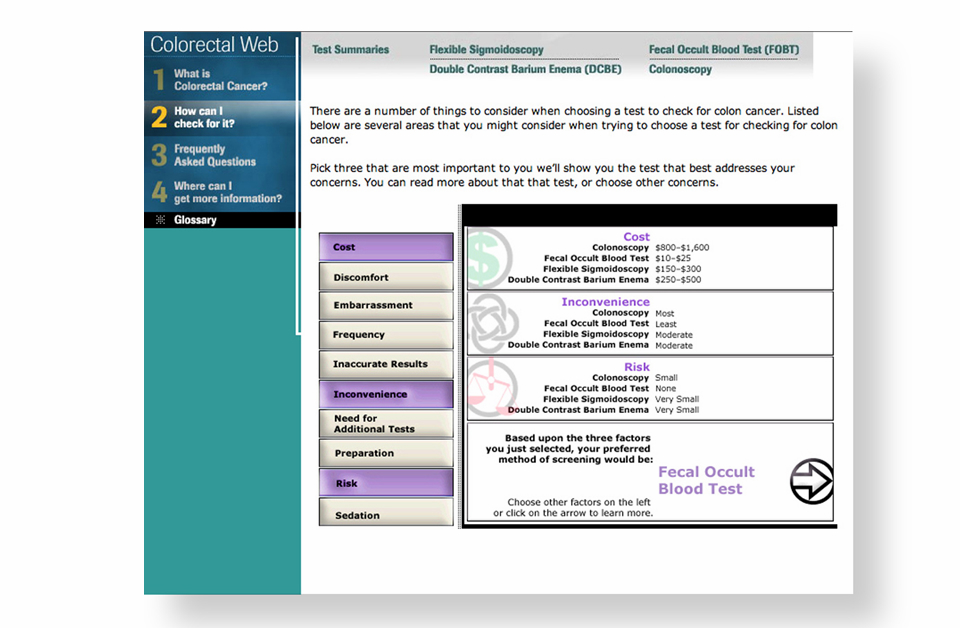Screen dimensions: 961x628
Task: Click the scales Risk icon
Action: pos(492,387)
